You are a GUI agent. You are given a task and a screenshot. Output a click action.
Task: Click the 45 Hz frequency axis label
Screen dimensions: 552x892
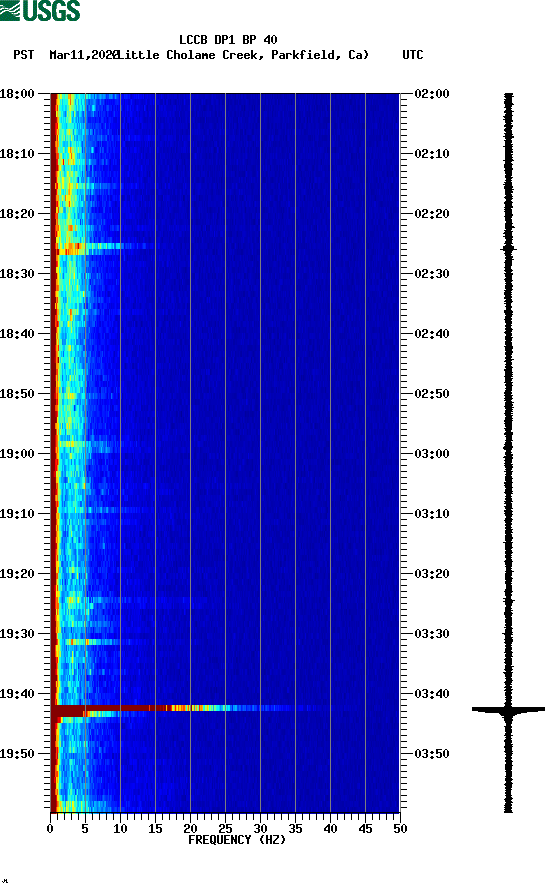(x=365, y=829)
